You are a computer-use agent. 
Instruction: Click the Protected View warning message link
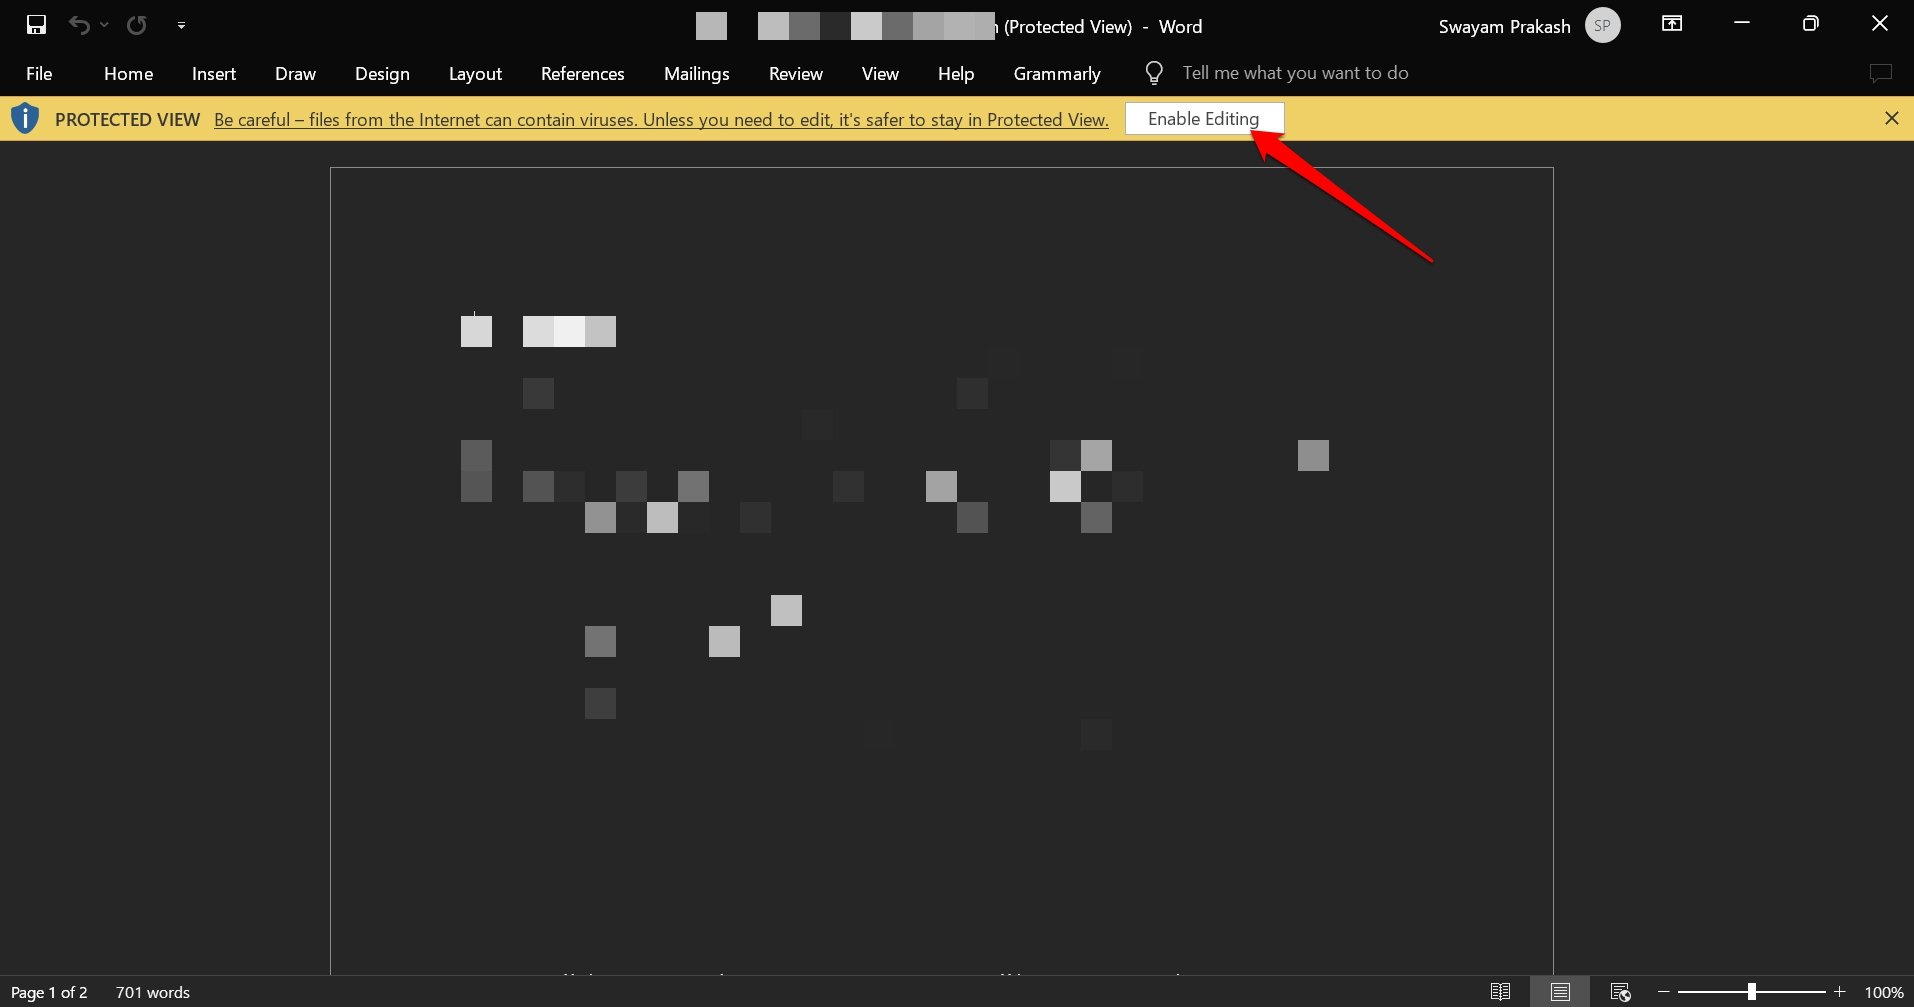click(x=661, y=120)
